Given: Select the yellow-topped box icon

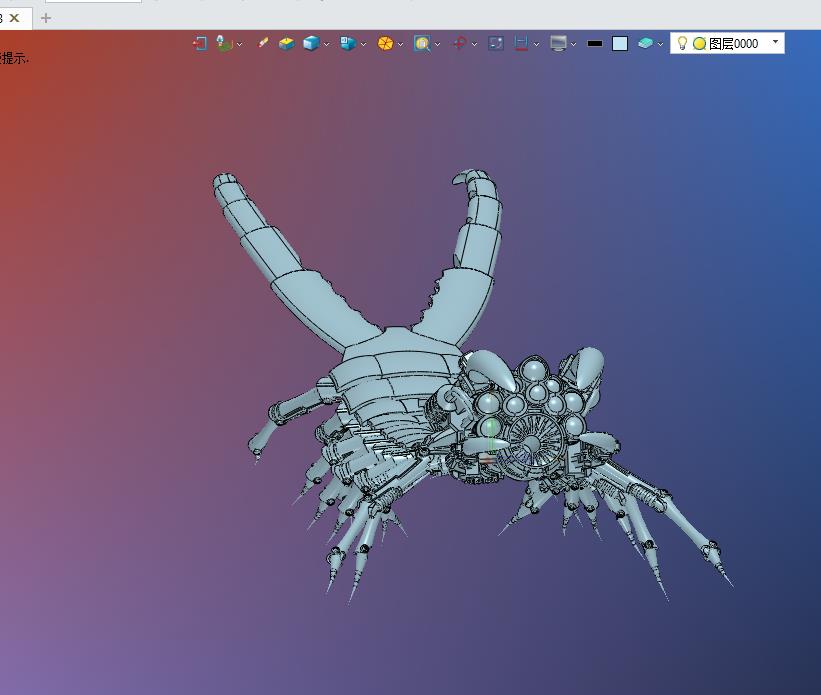Looking at the screenshot, I should pos(286,44).
